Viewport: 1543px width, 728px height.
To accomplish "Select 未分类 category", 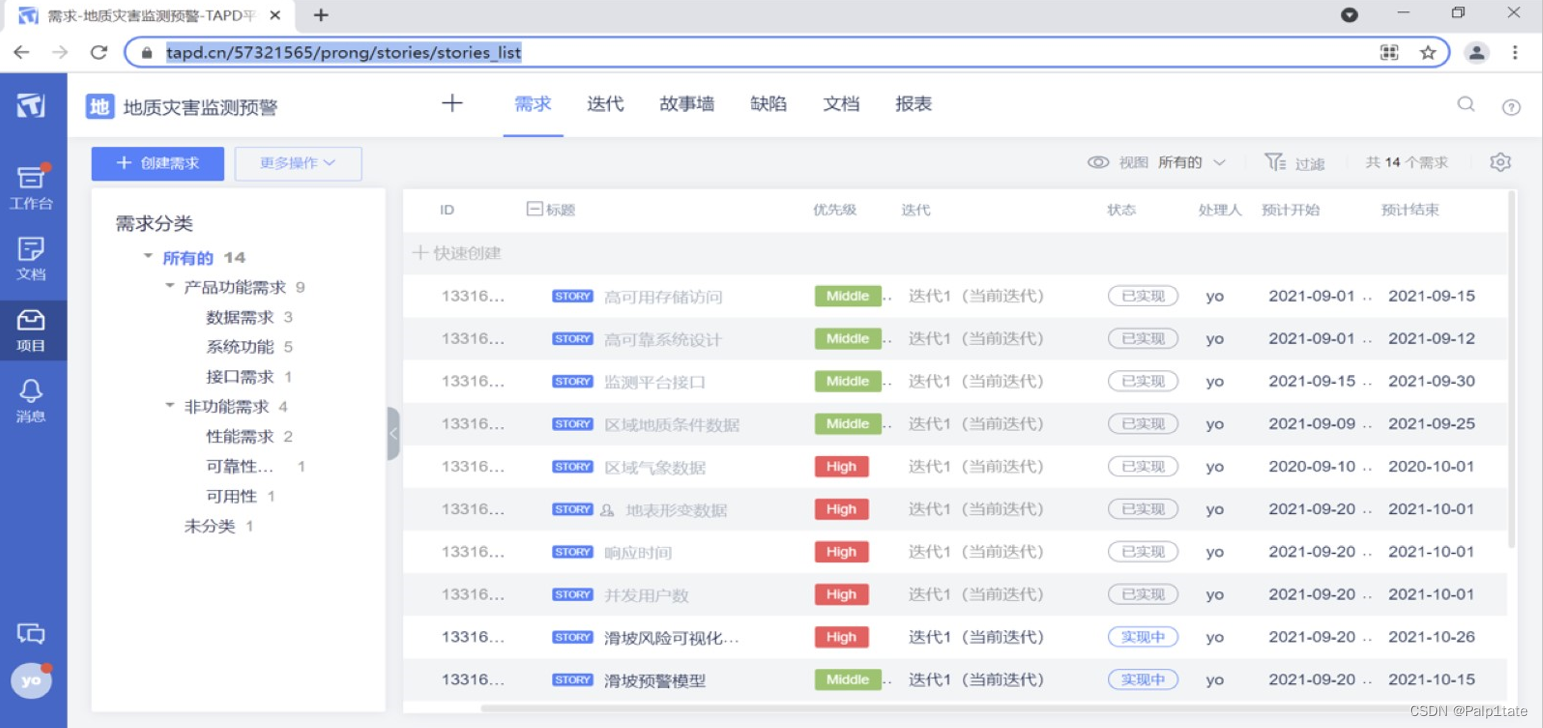I will coord(210,526).
